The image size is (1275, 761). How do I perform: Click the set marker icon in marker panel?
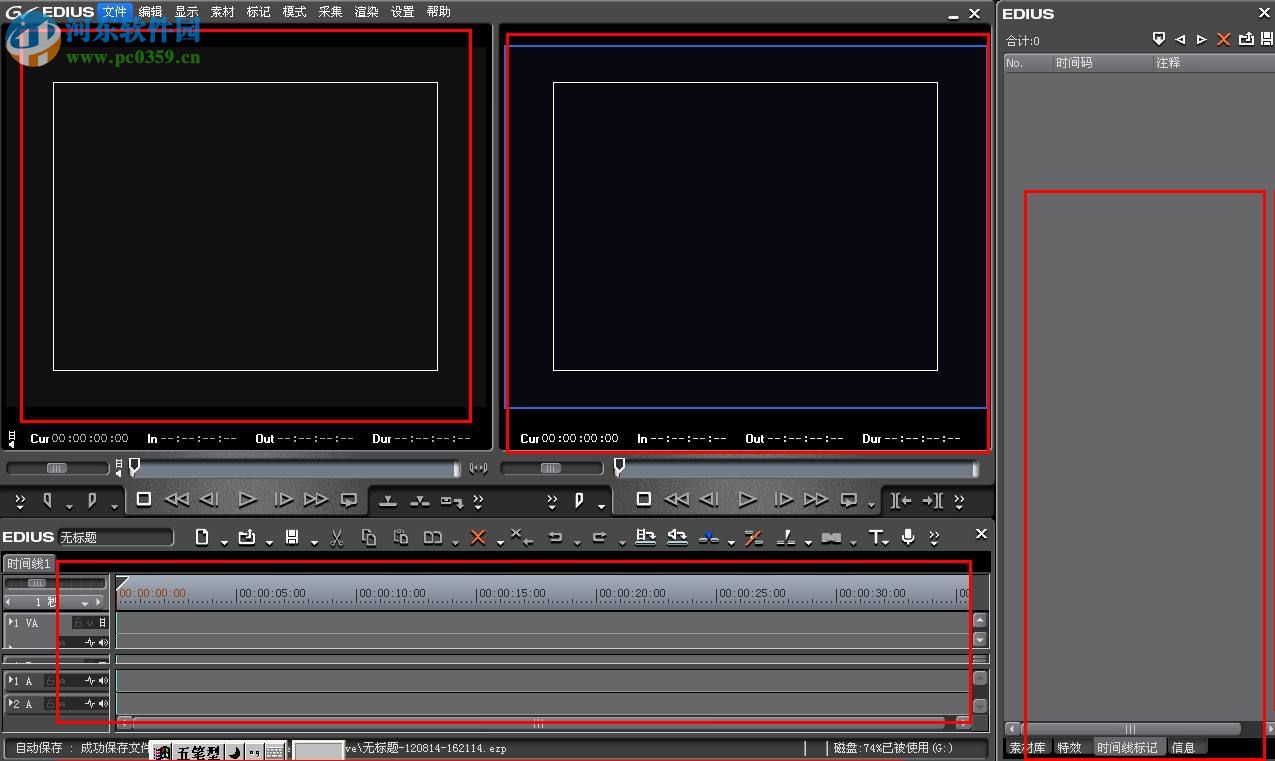1159,39
